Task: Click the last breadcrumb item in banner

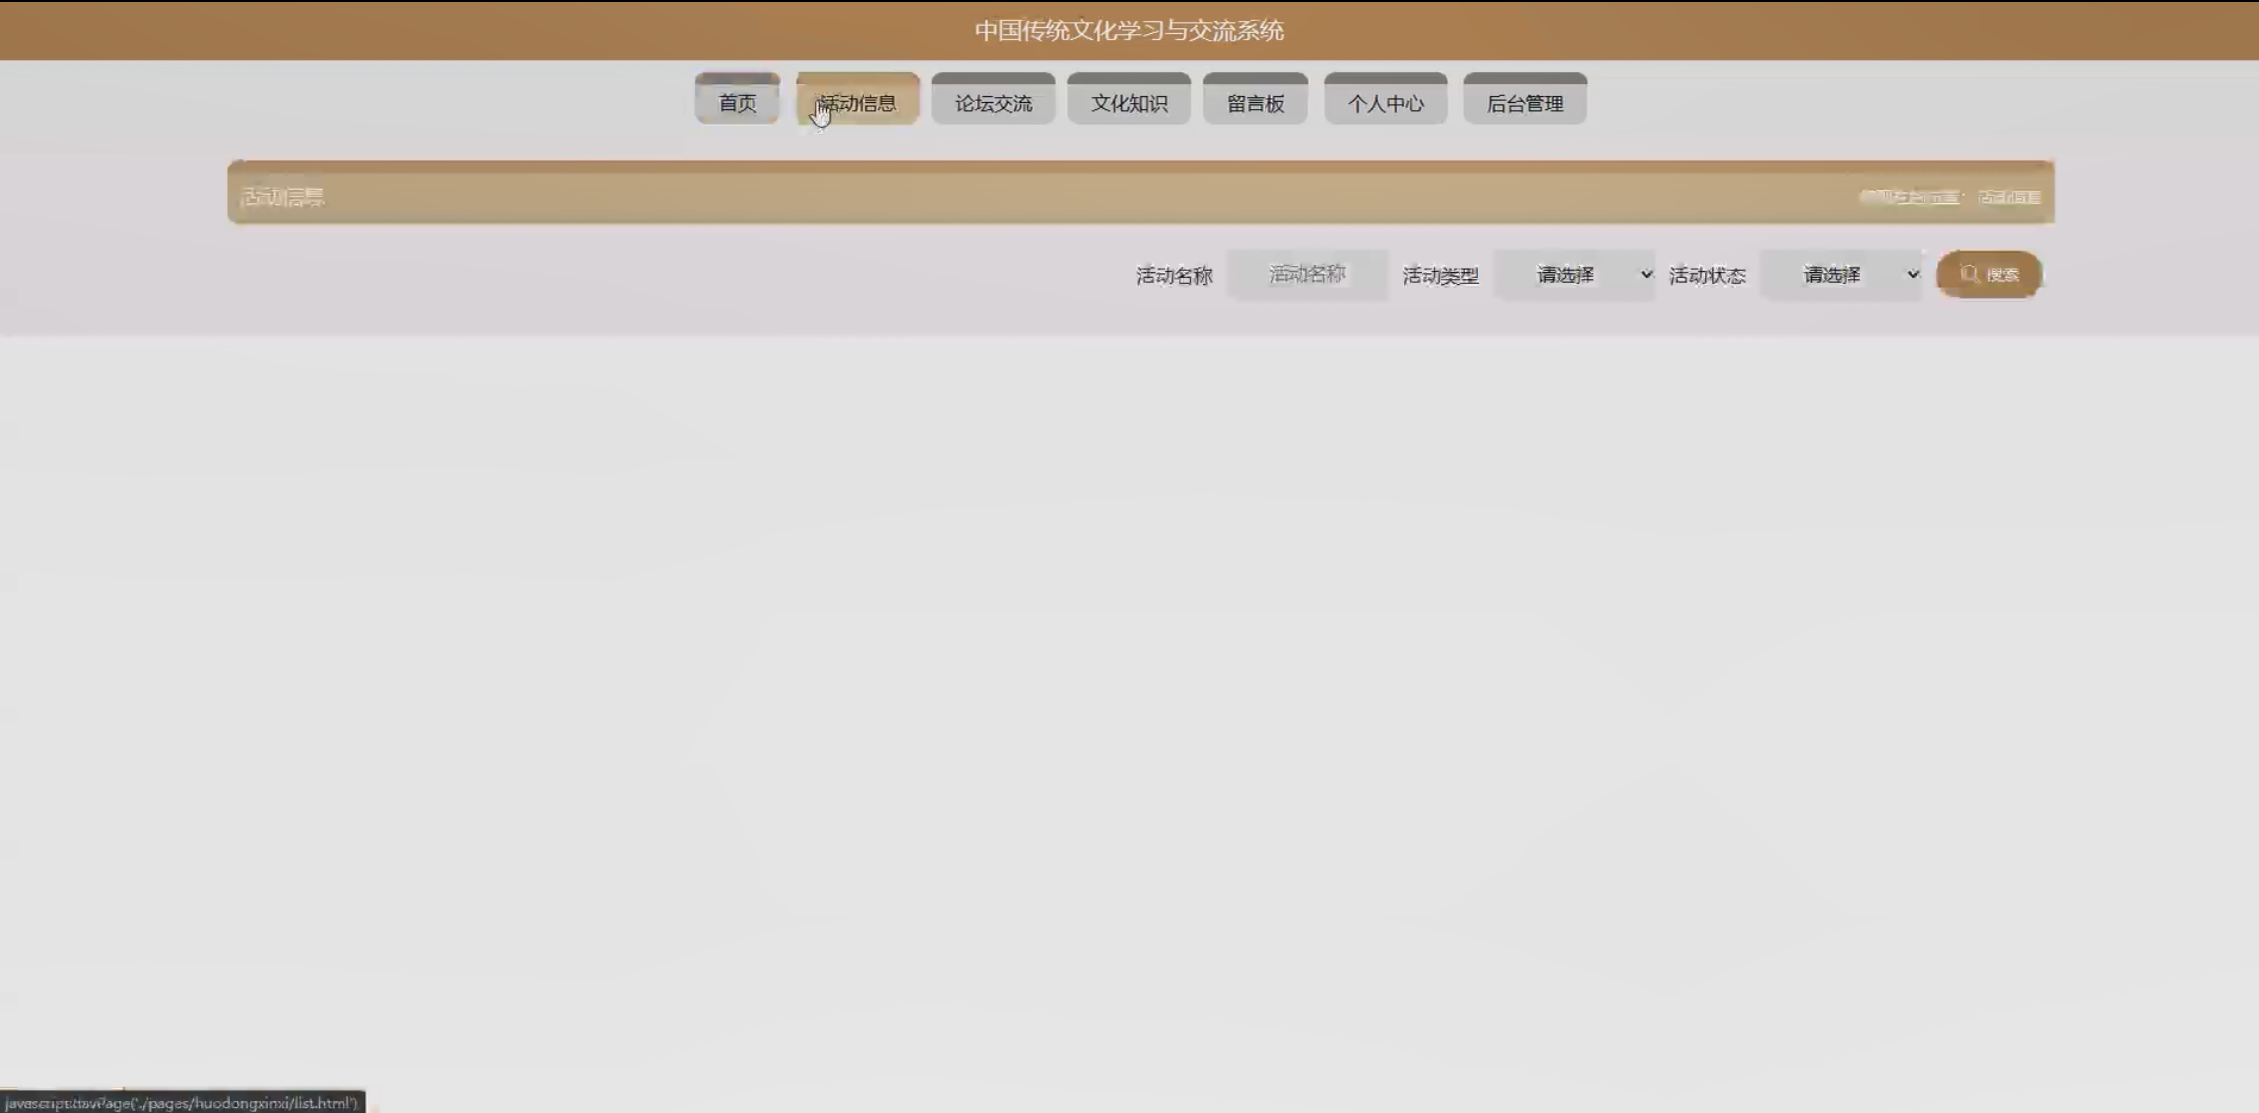Action: point(2009,197)
